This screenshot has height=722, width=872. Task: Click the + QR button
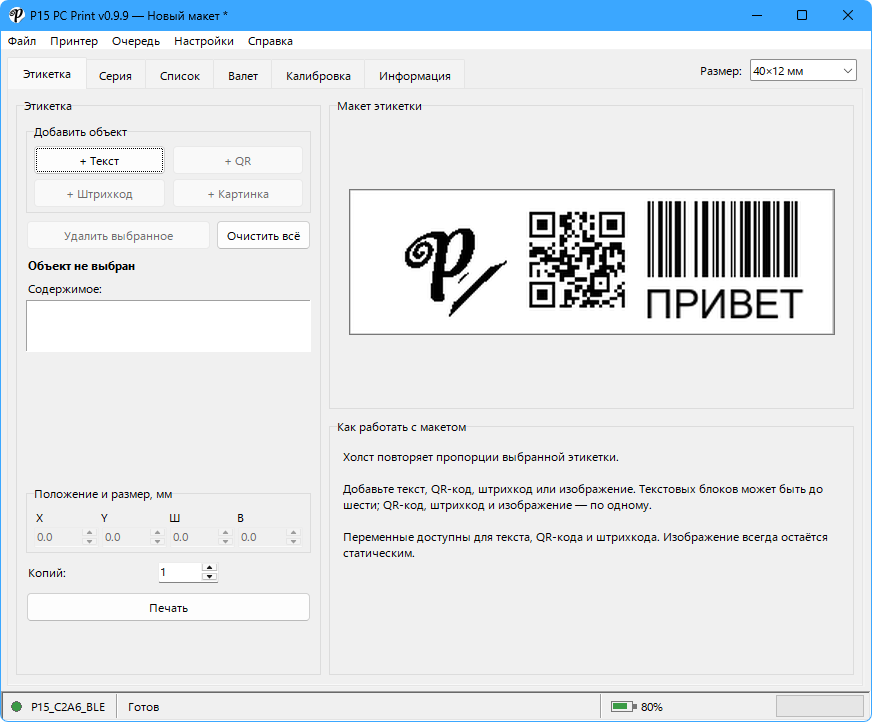(238, 161)
